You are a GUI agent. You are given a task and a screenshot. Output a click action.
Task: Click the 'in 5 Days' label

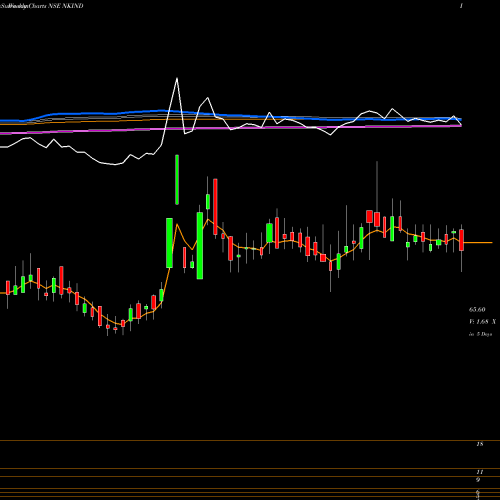[480, 334]
